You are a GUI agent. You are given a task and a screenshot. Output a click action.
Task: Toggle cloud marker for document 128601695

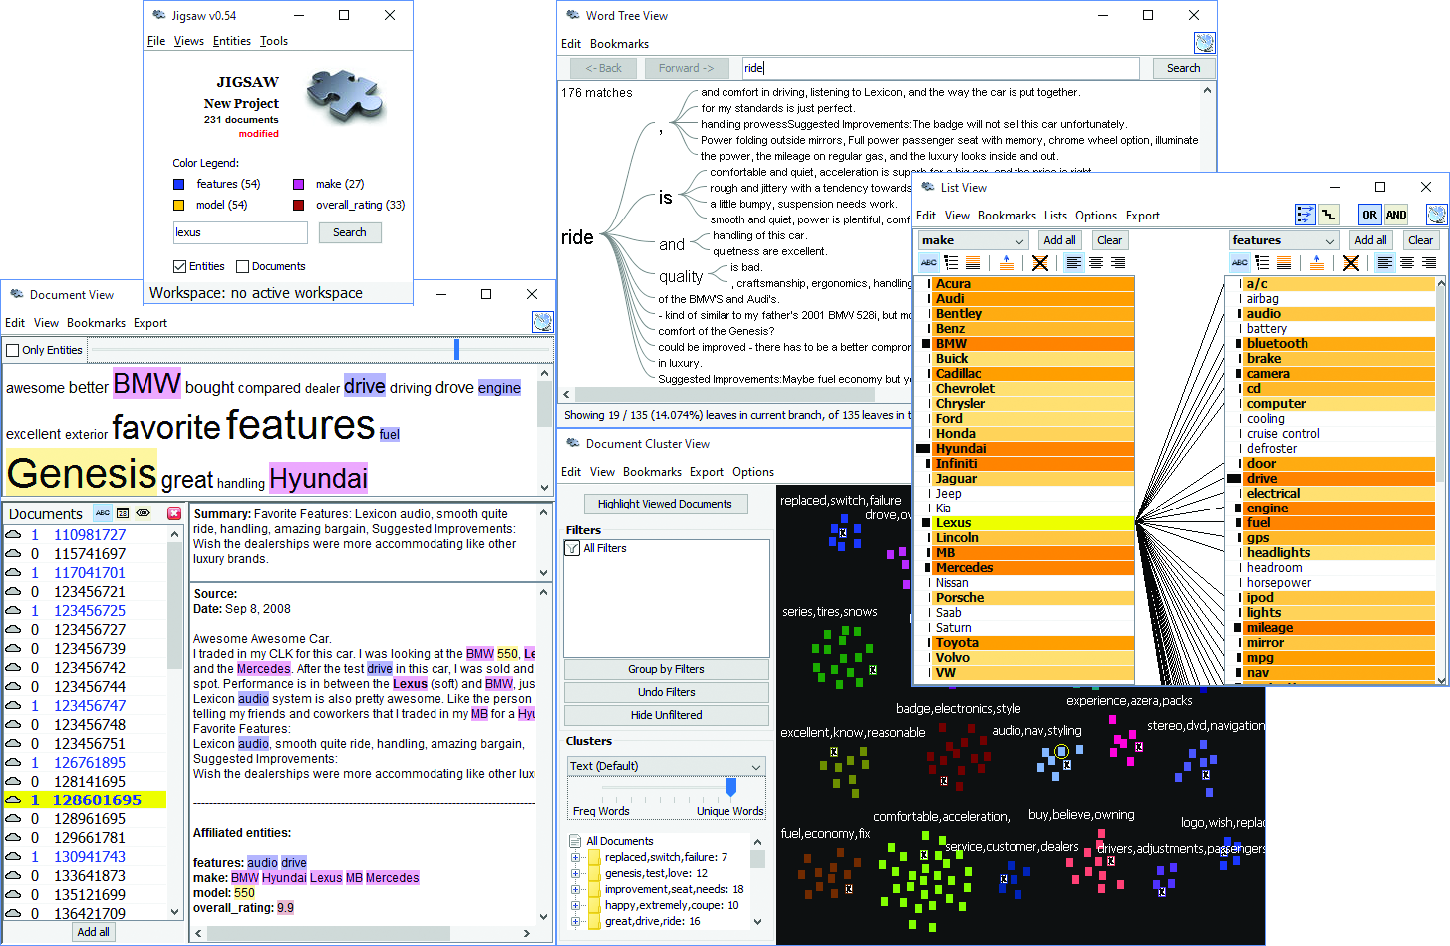tap(13, 800)
